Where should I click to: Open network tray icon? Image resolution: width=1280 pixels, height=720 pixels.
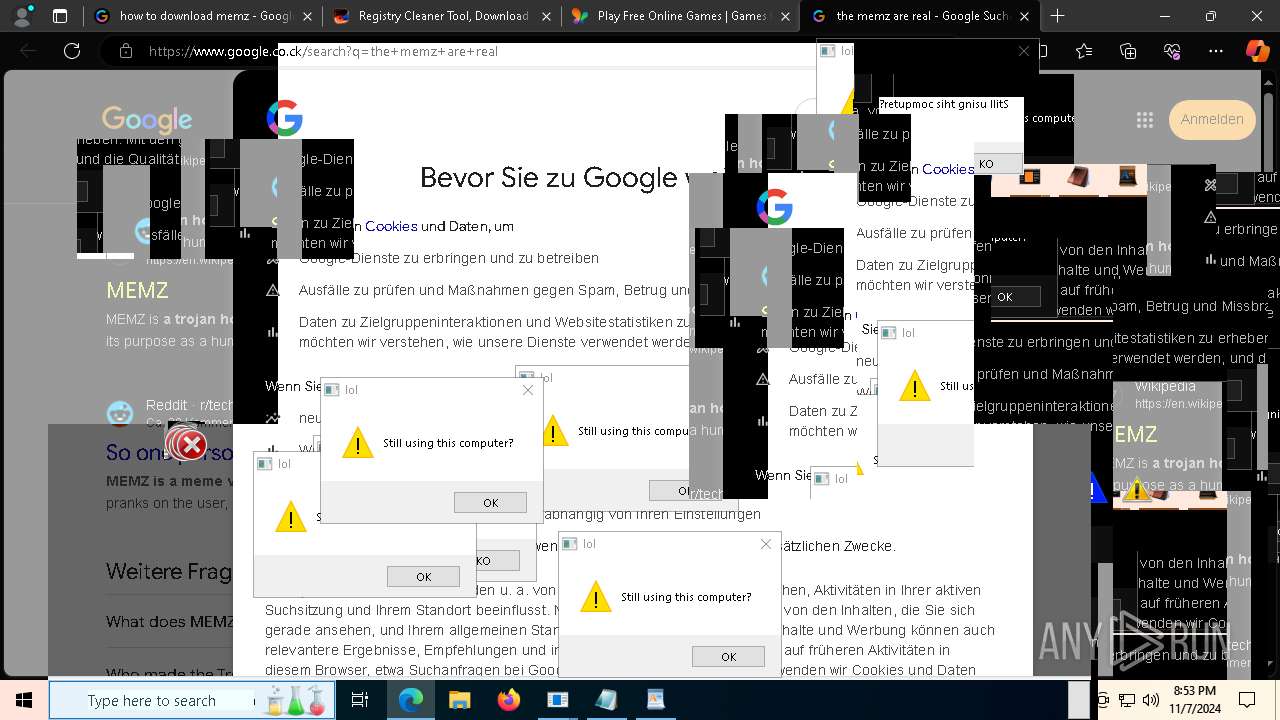click(x=1127, y=701)
